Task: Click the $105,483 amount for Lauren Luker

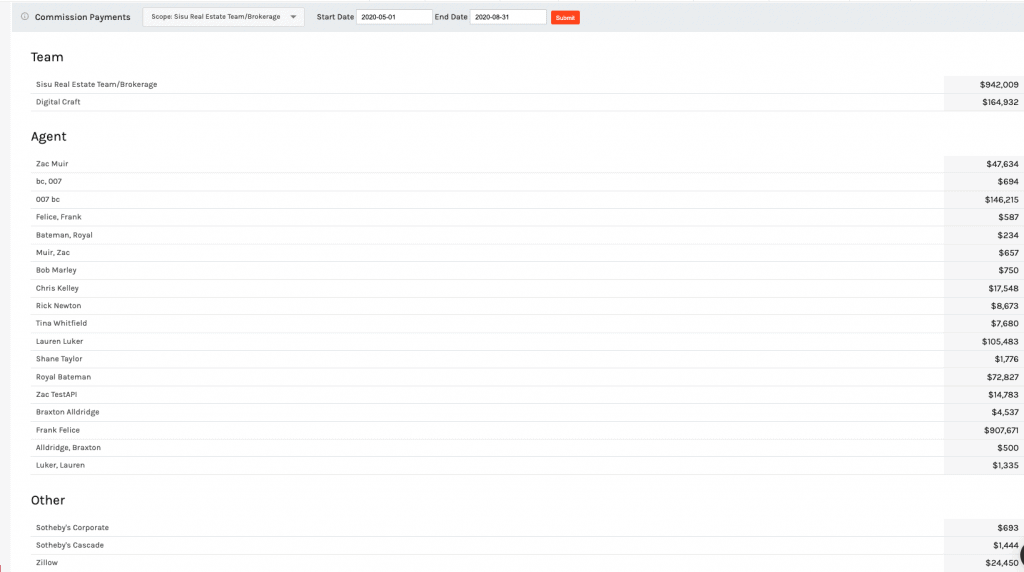Action: (x=1000, y=342)
